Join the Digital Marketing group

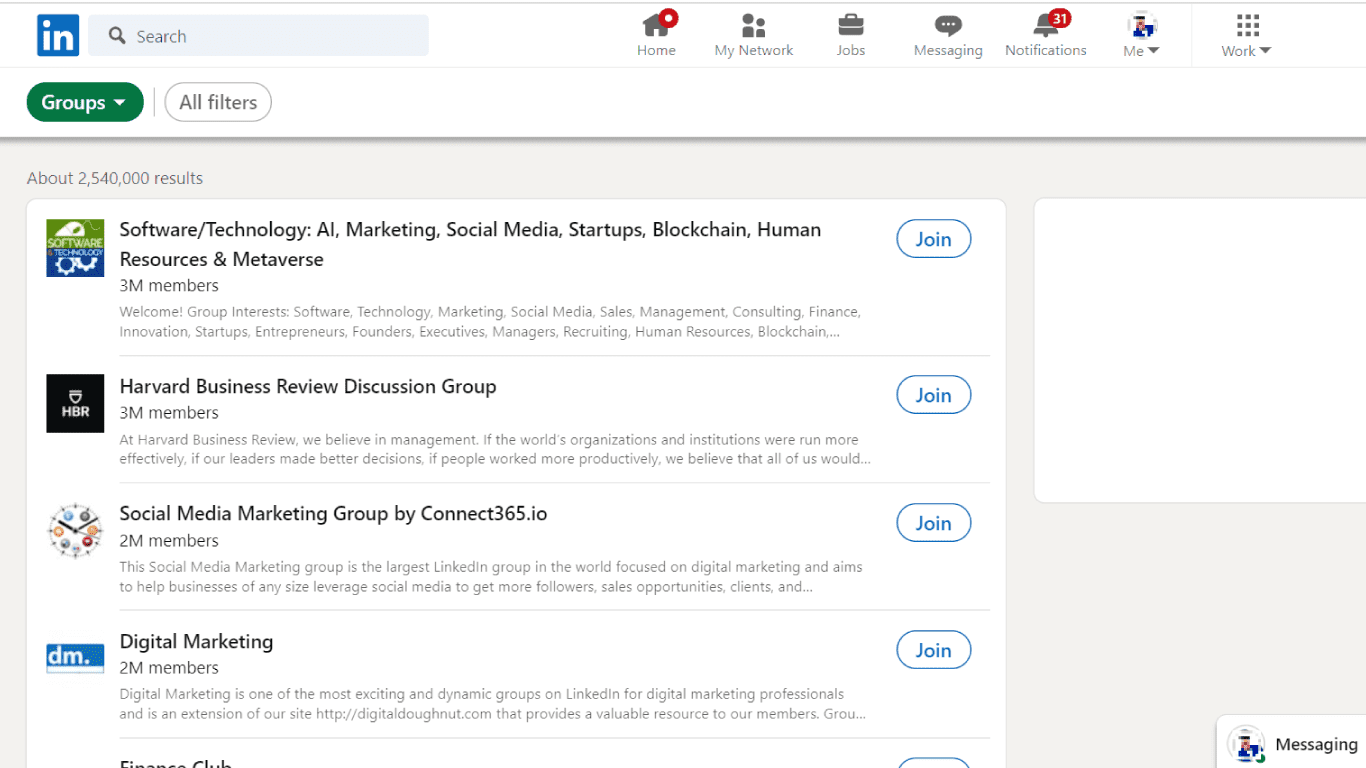(933, 650)
